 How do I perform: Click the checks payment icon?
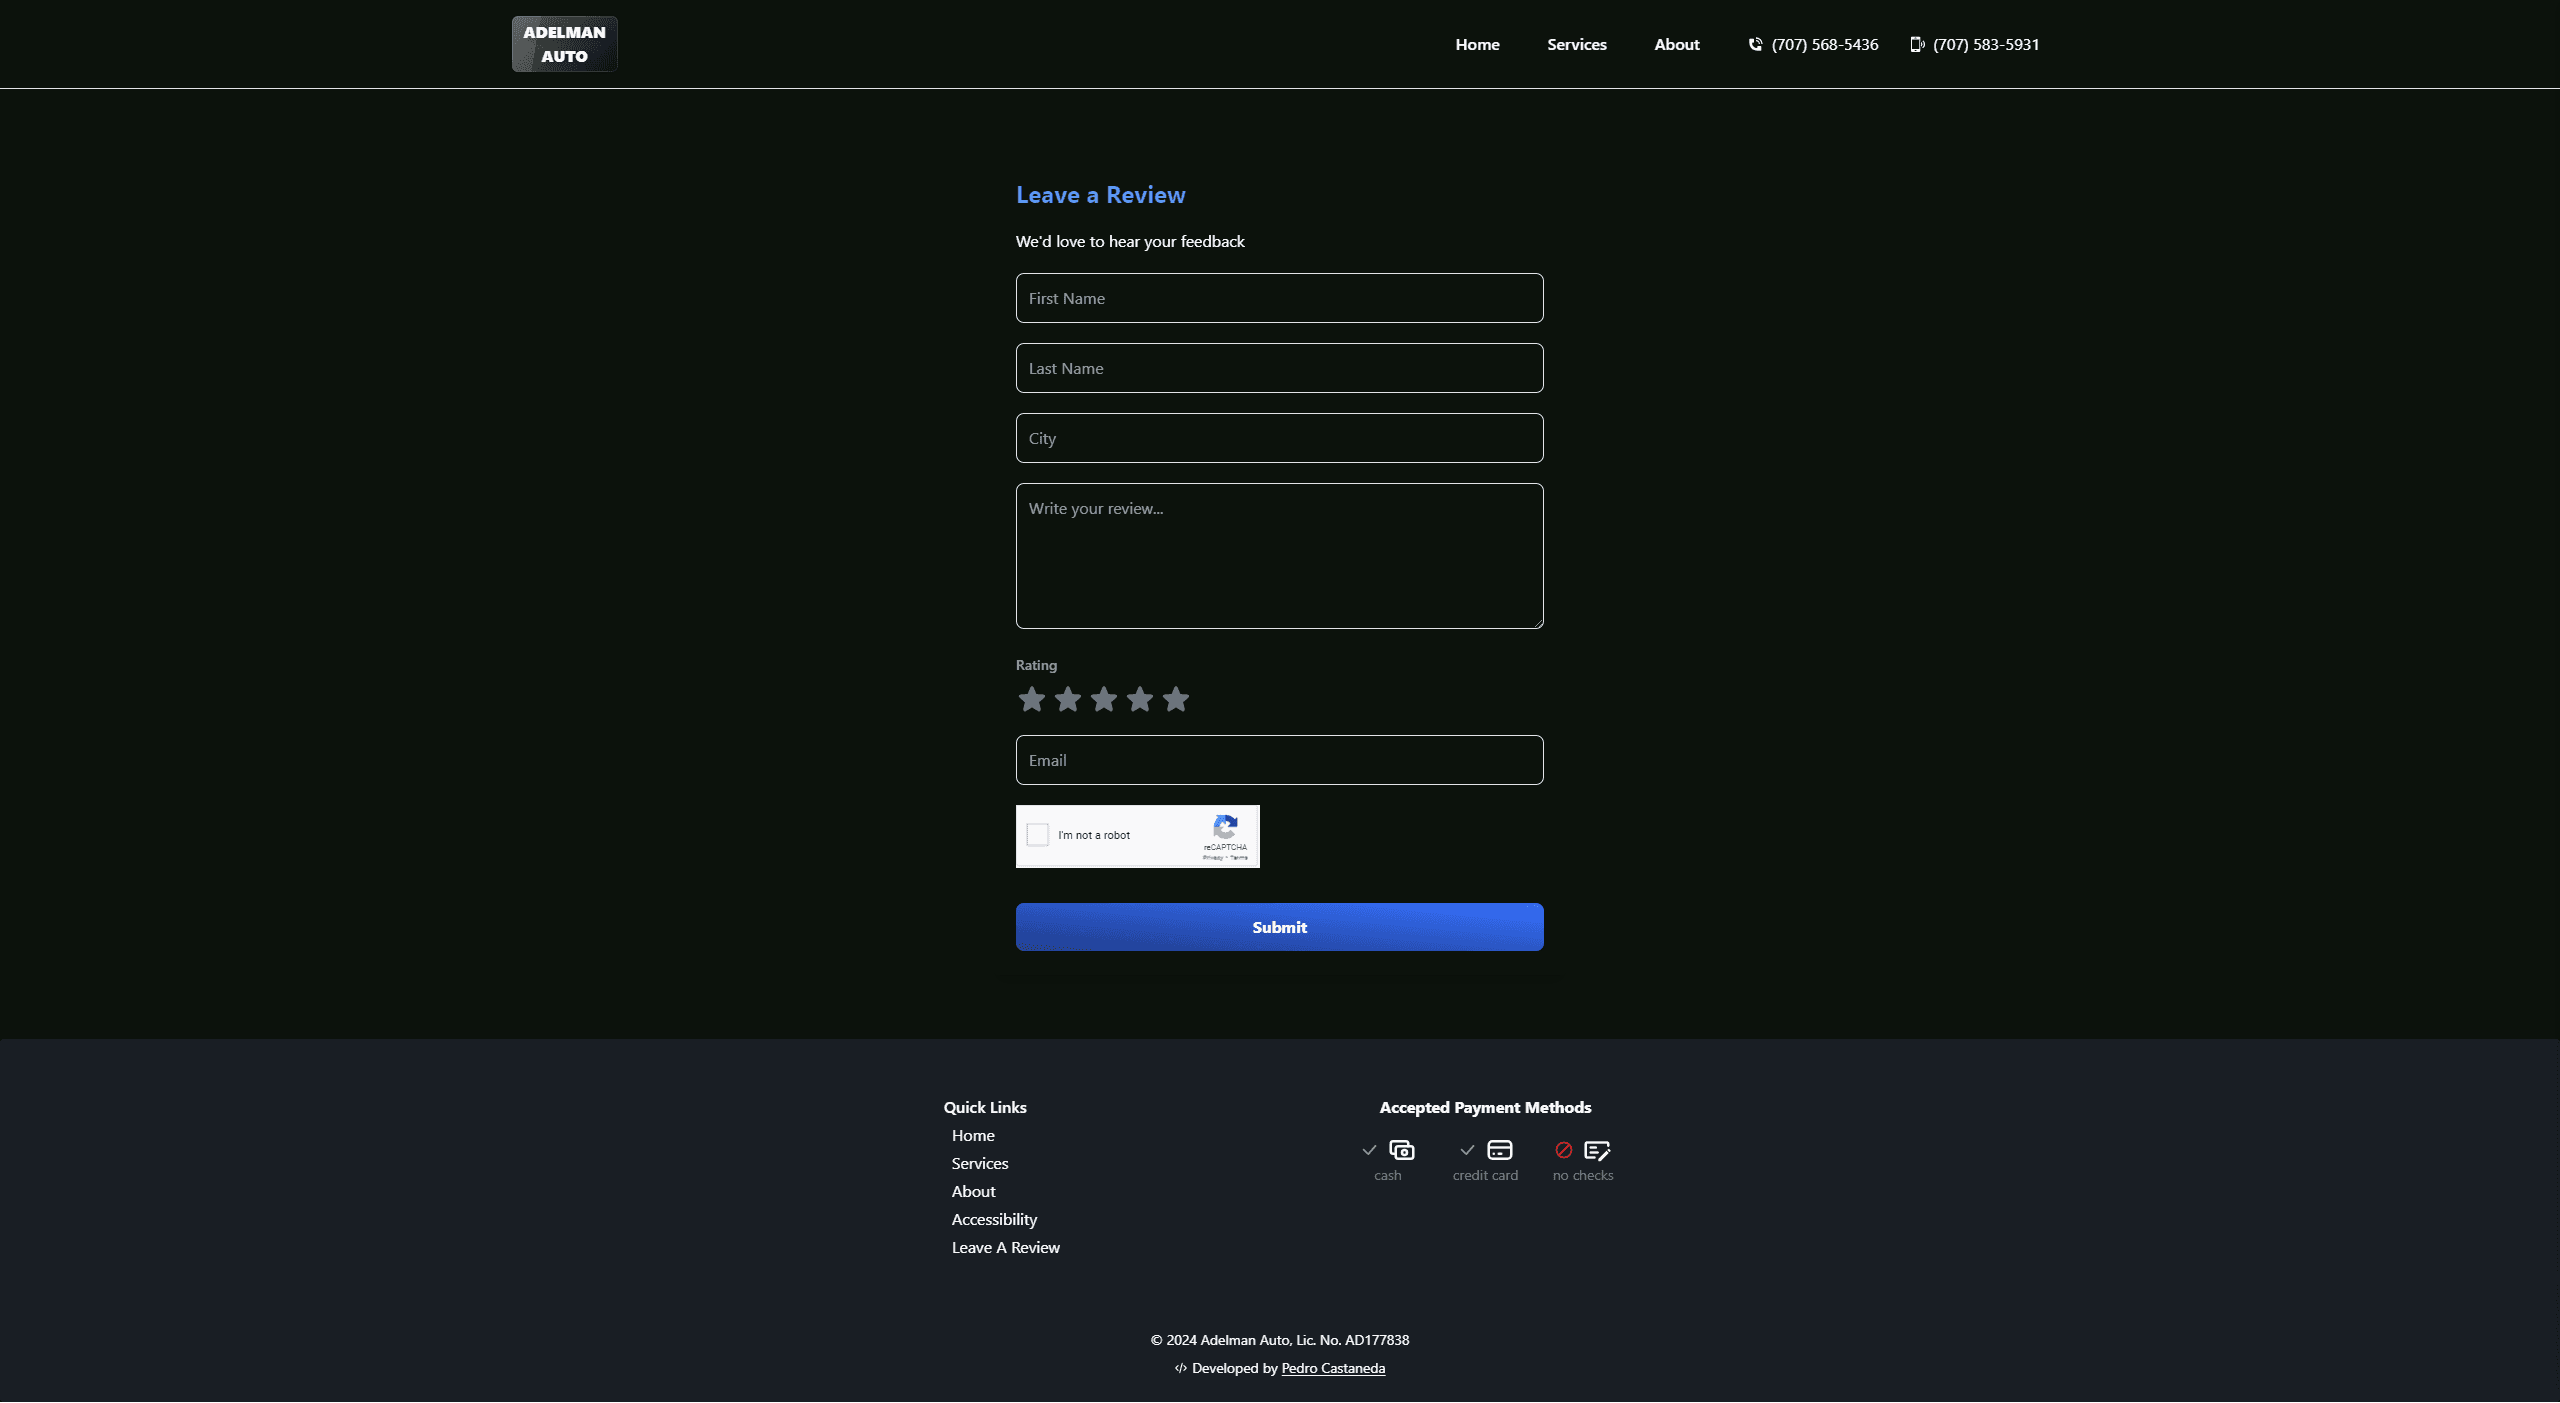[x=1598, y=1150]
